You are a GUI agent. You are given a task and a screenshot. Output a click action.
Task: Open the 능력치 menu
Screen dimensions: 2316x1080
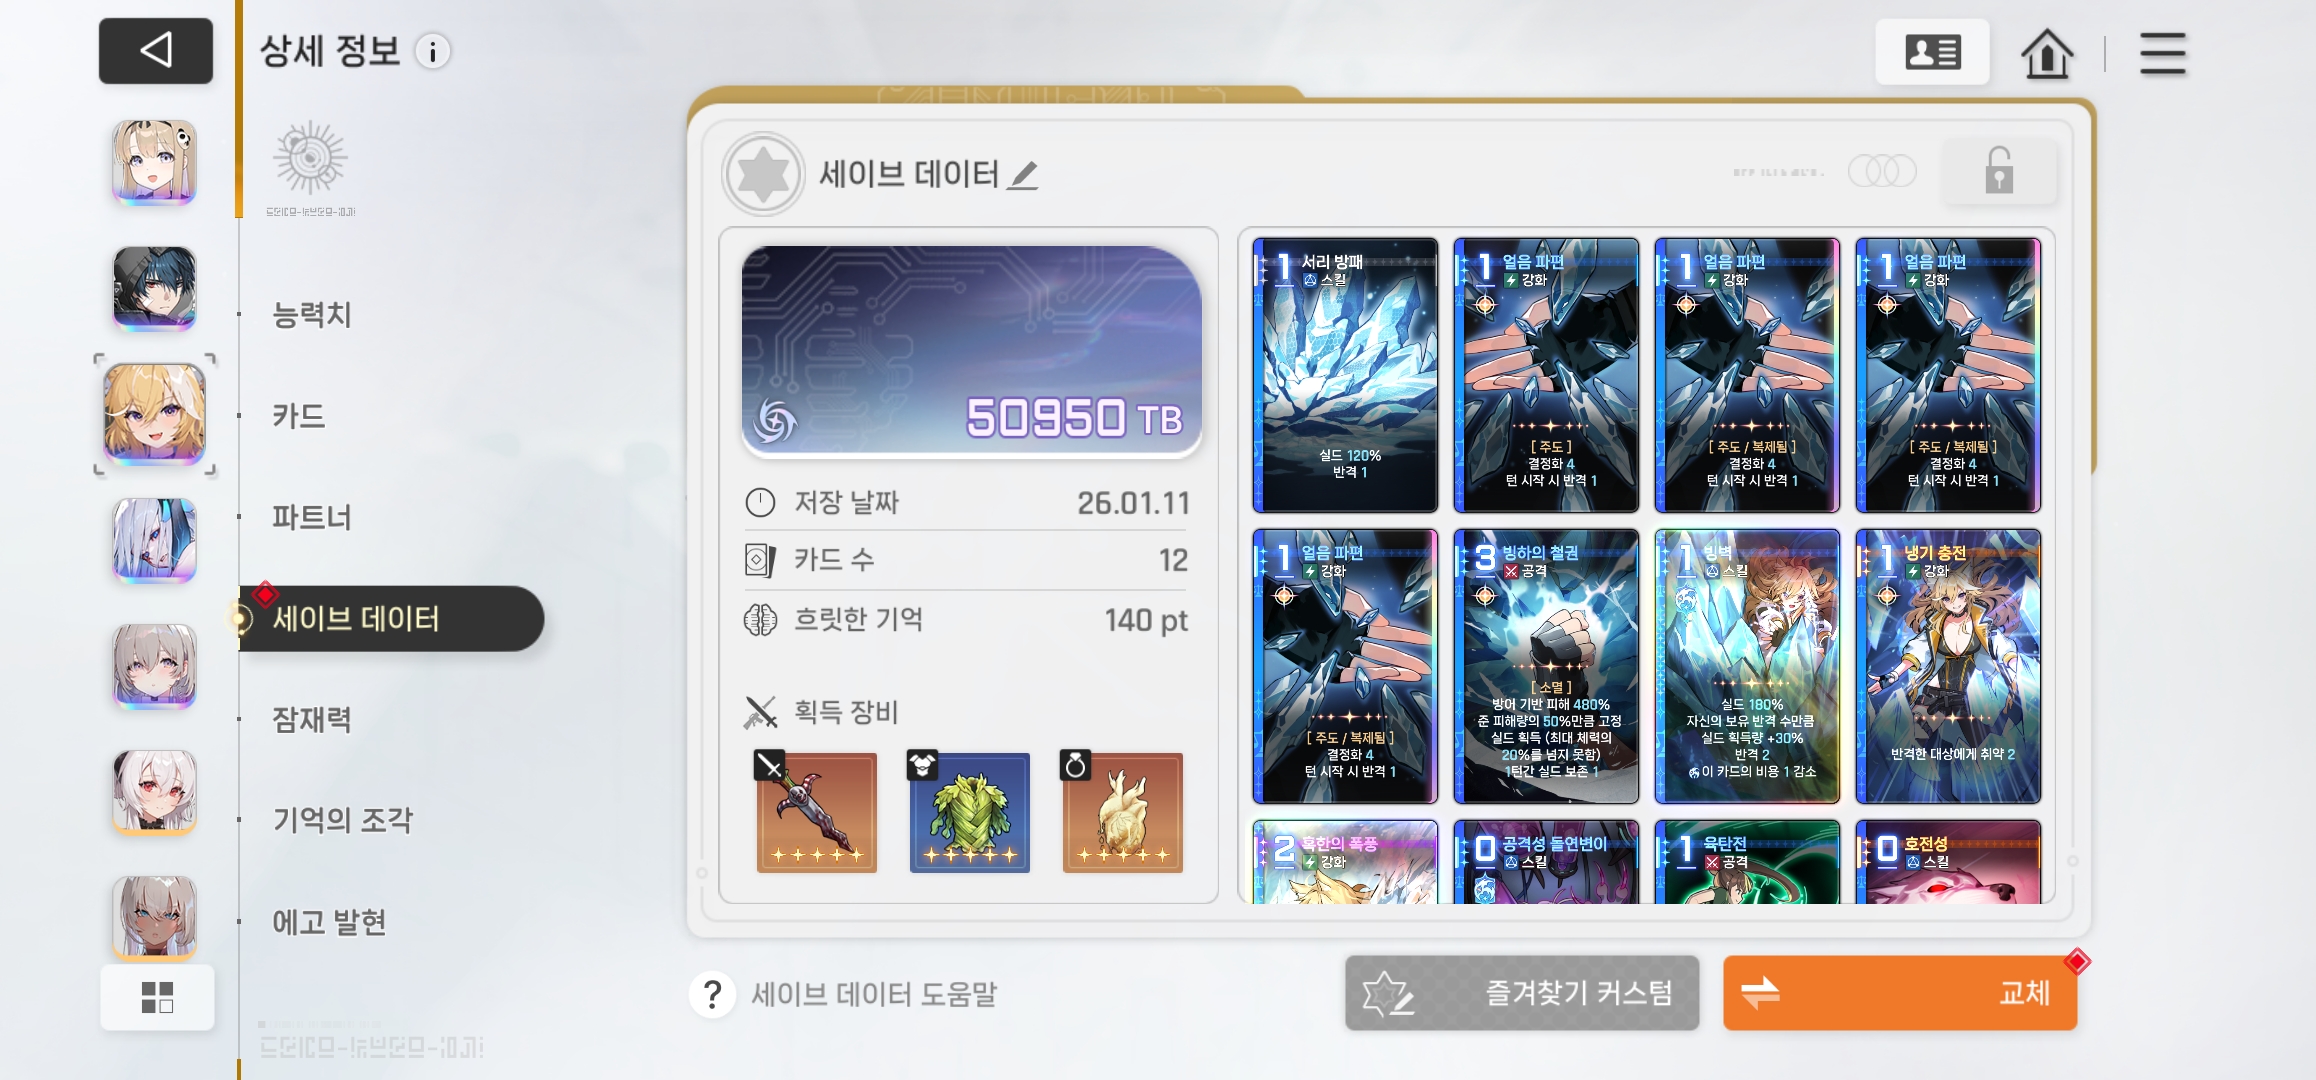click(312, 315)
